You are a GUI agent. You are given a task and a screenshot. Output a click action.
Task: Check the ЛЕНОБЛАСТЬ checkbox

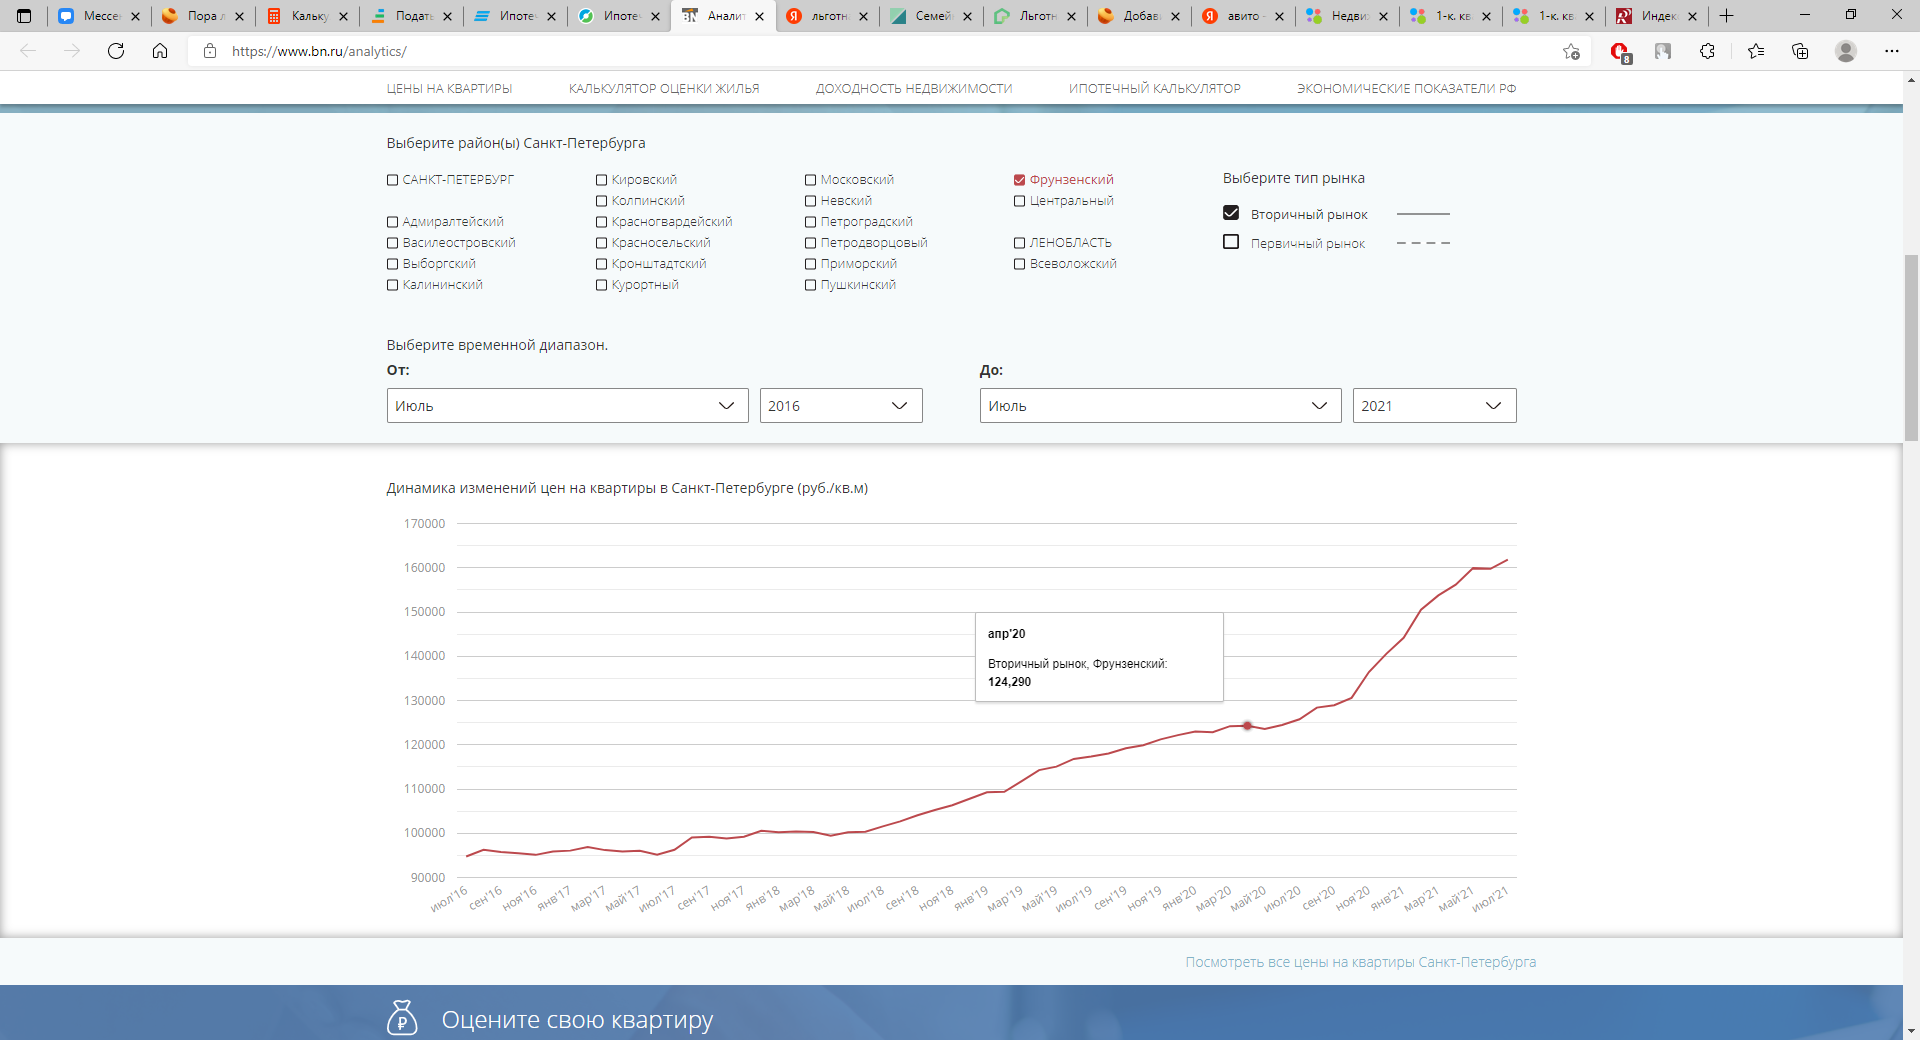point(1020,243)
